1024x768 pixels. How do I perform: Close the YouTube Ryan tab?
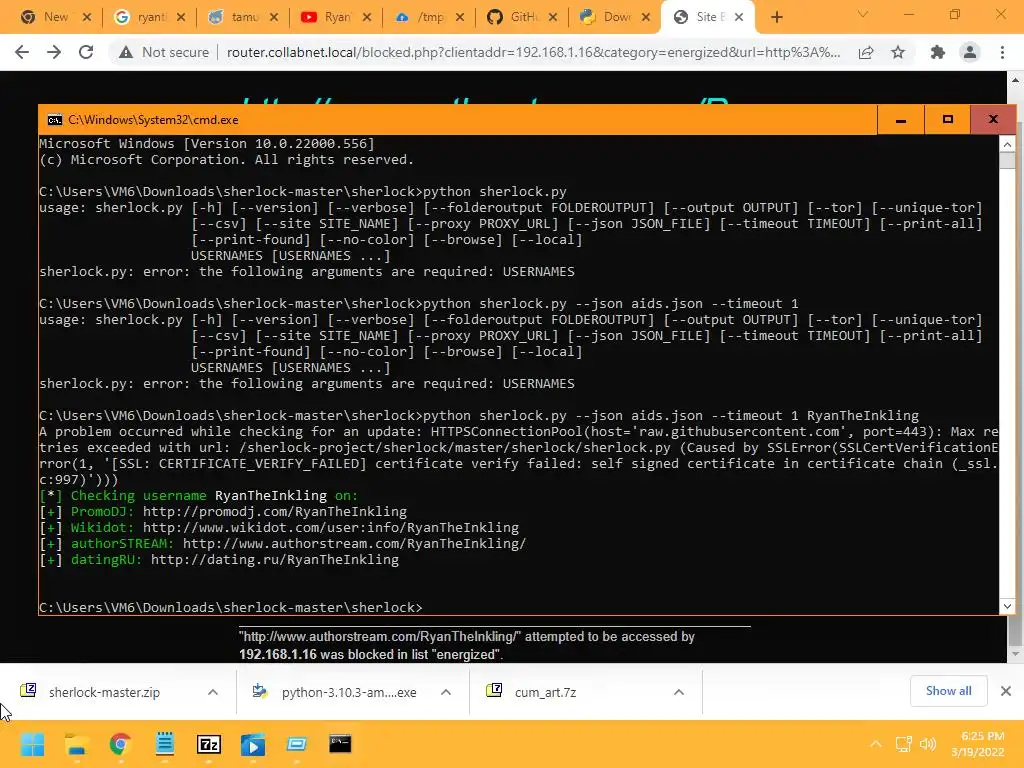tap(367, 18)
